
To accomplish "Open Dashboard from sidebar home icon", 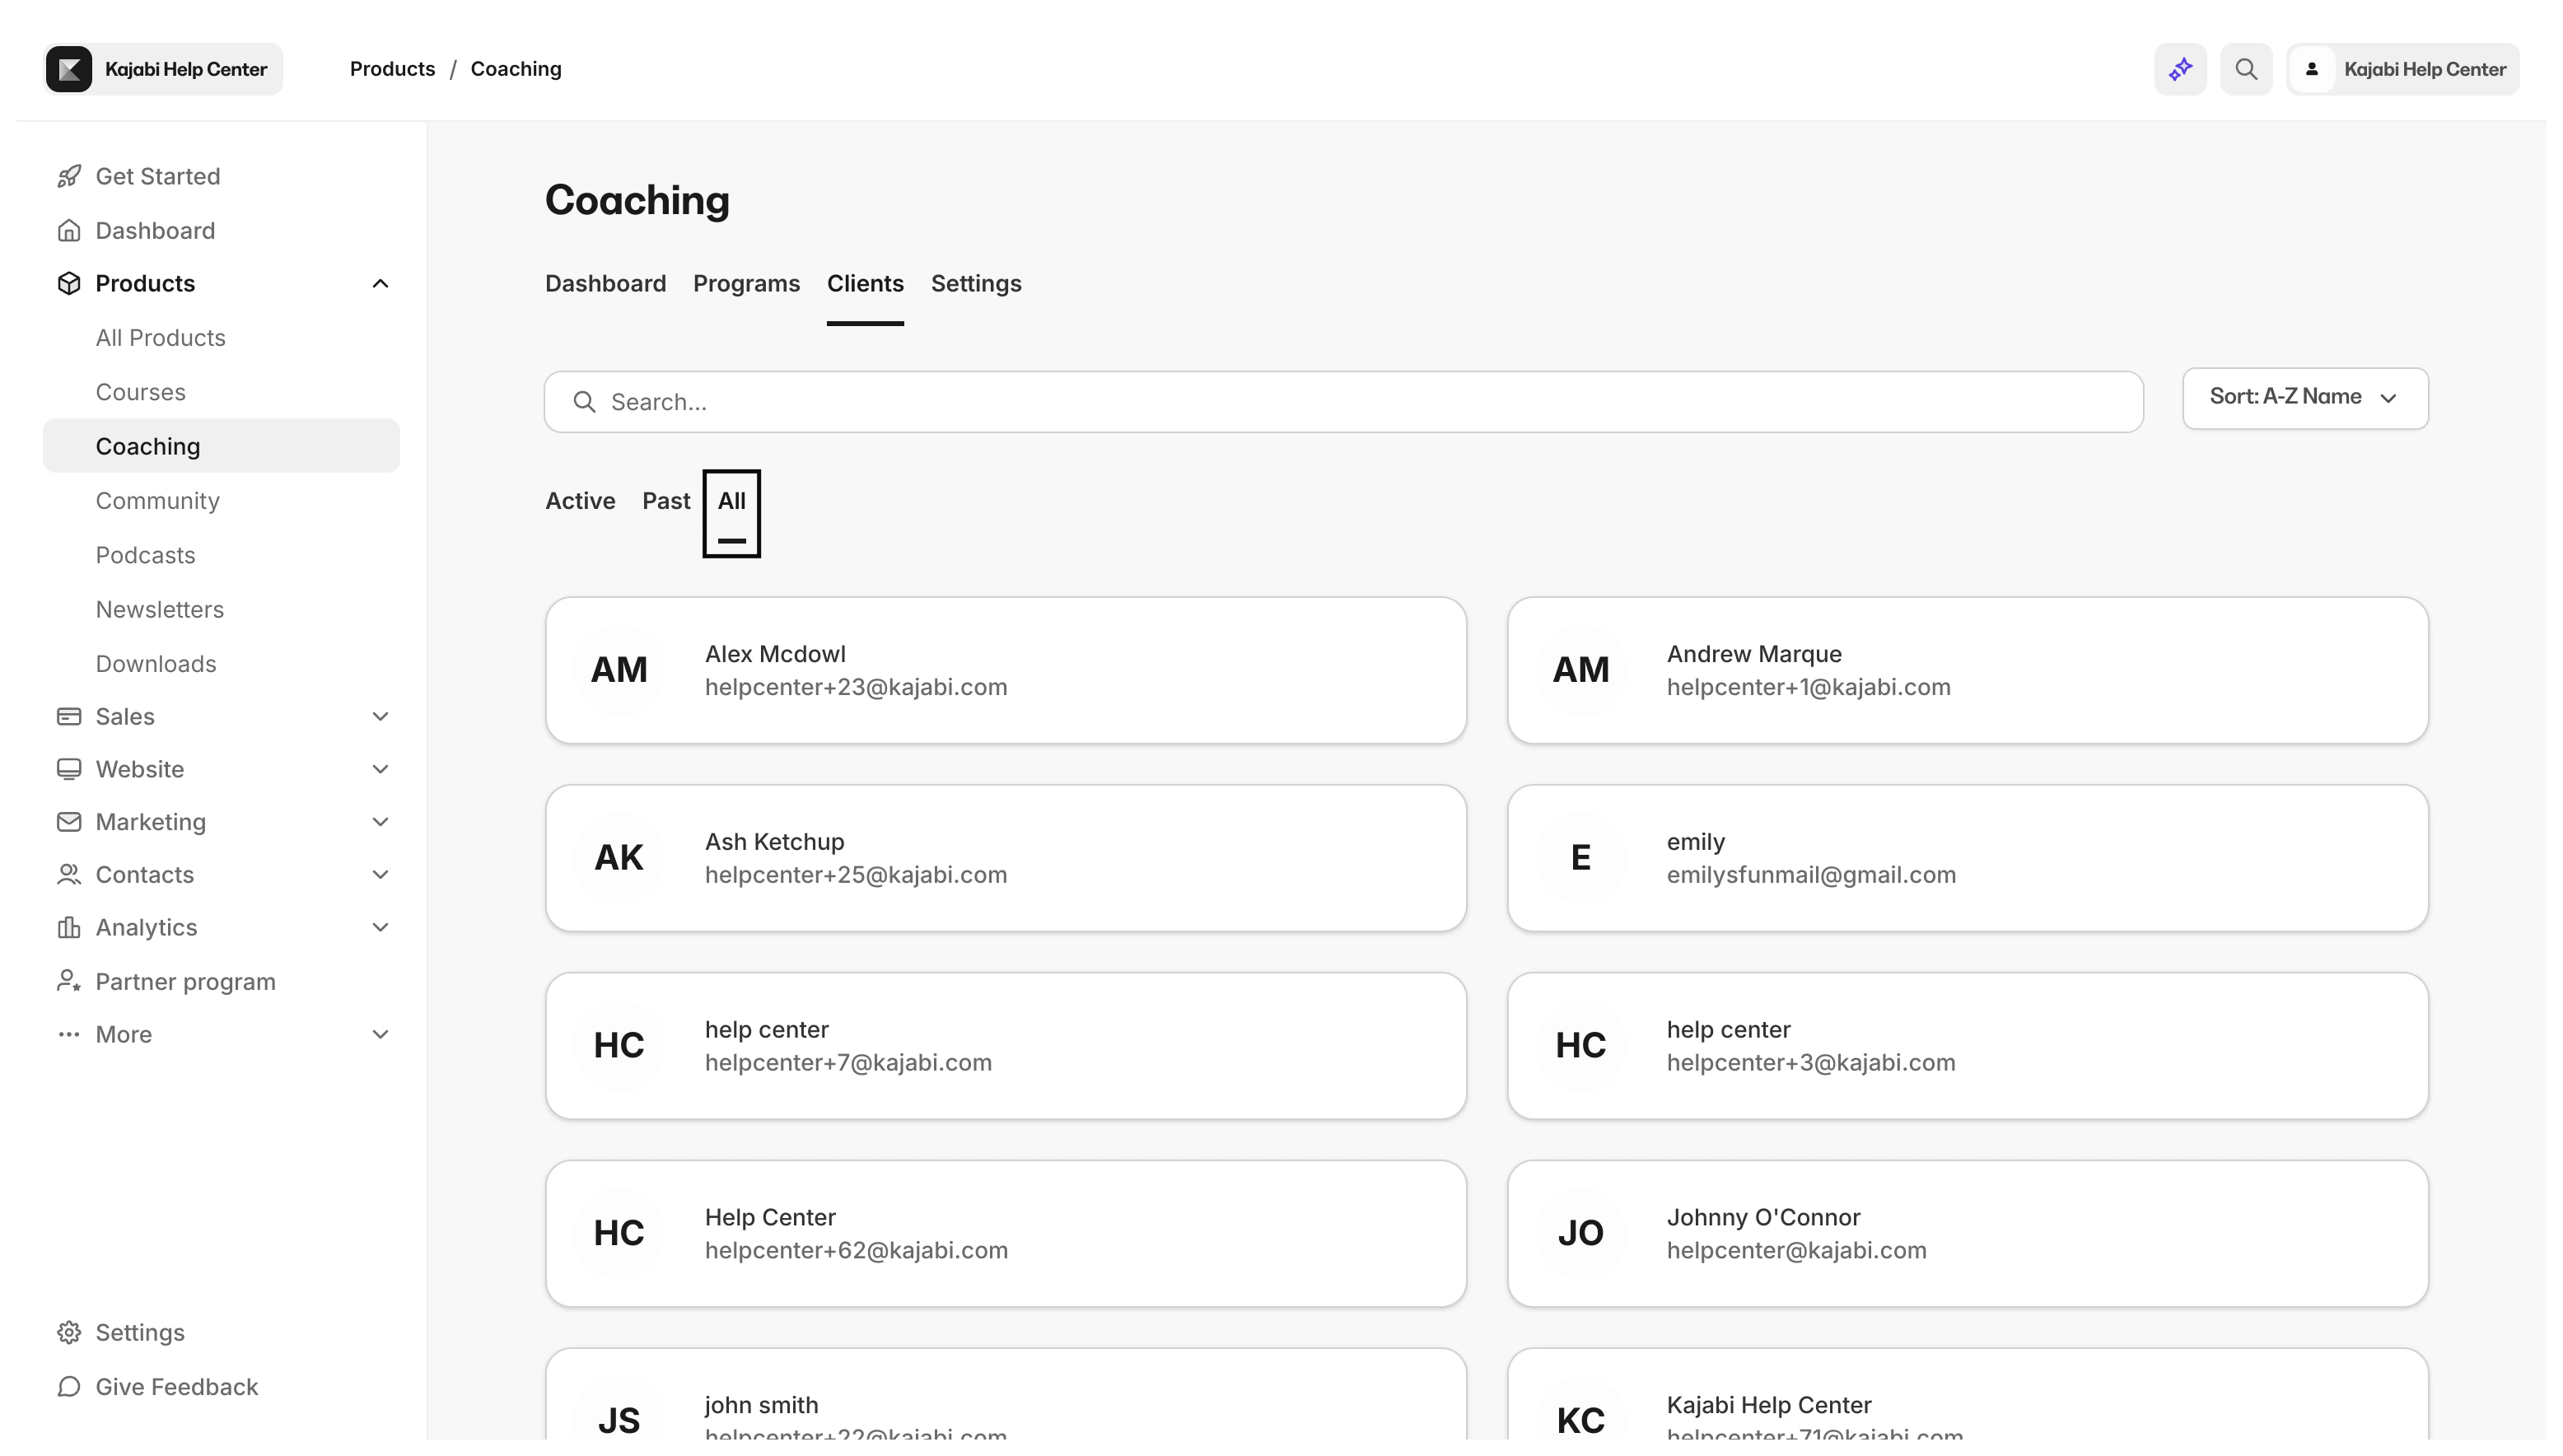I will coord(69,231).
